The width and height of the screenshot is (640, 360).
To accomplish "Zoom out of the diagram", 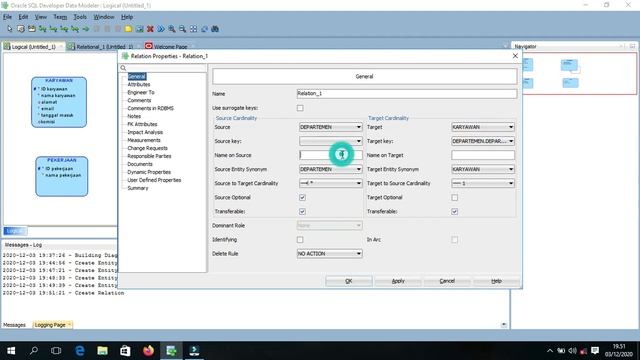I will click(182, 29).
